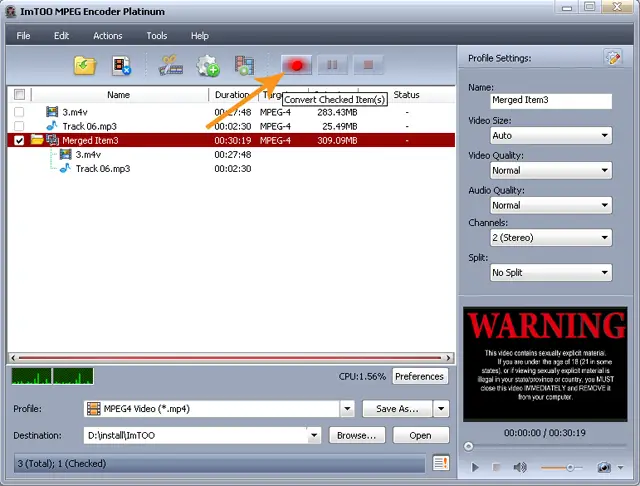The width and height of the screenshot is (640, 486).
Task: Sort by the Duration column header
Action: (x=233, y=95)
